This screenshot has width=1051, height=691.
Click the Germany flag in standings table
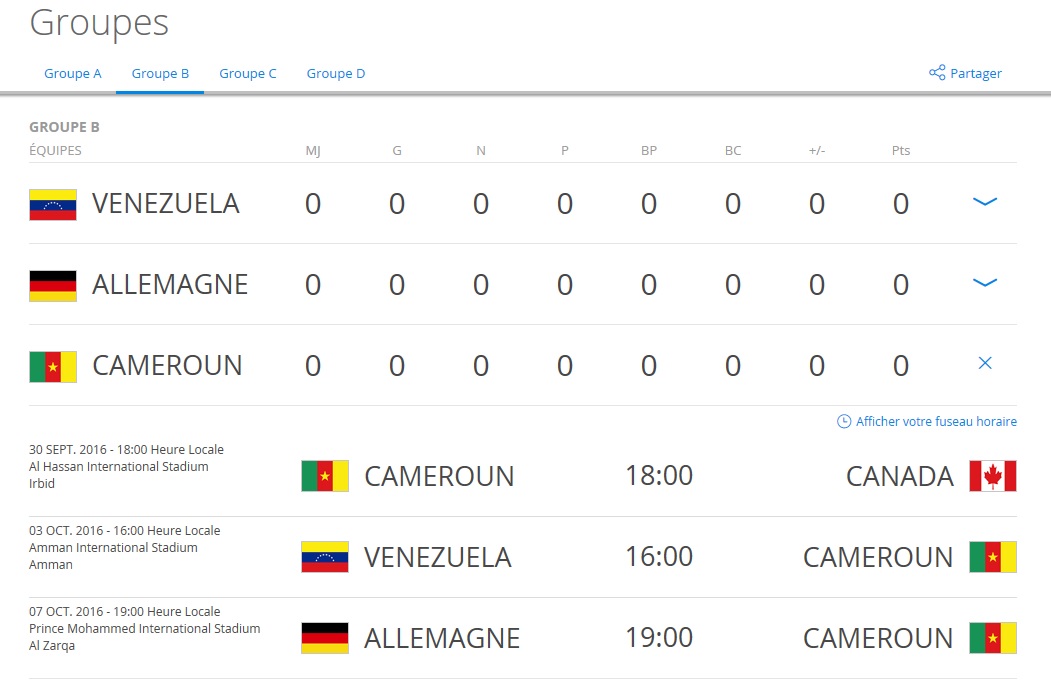[53, 285]
